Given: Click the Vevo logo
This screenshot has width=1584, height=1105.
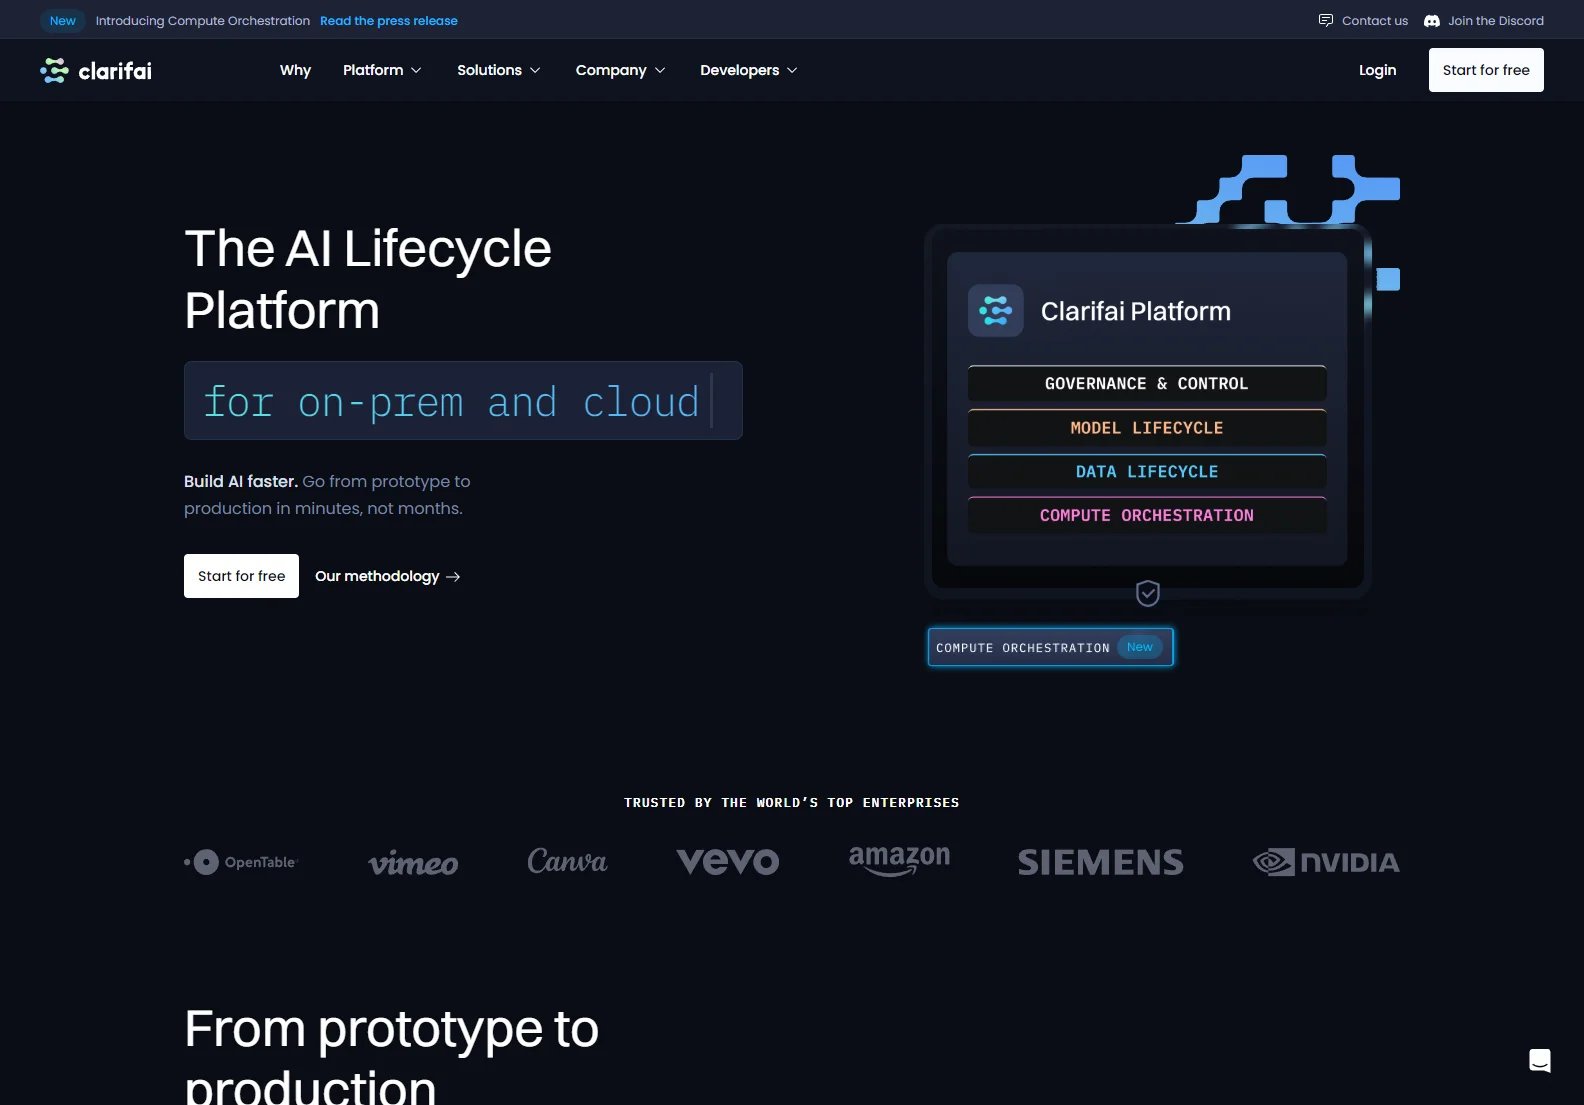Looking at the screenshot, I should pyautogui.click(x=728, y=861).
